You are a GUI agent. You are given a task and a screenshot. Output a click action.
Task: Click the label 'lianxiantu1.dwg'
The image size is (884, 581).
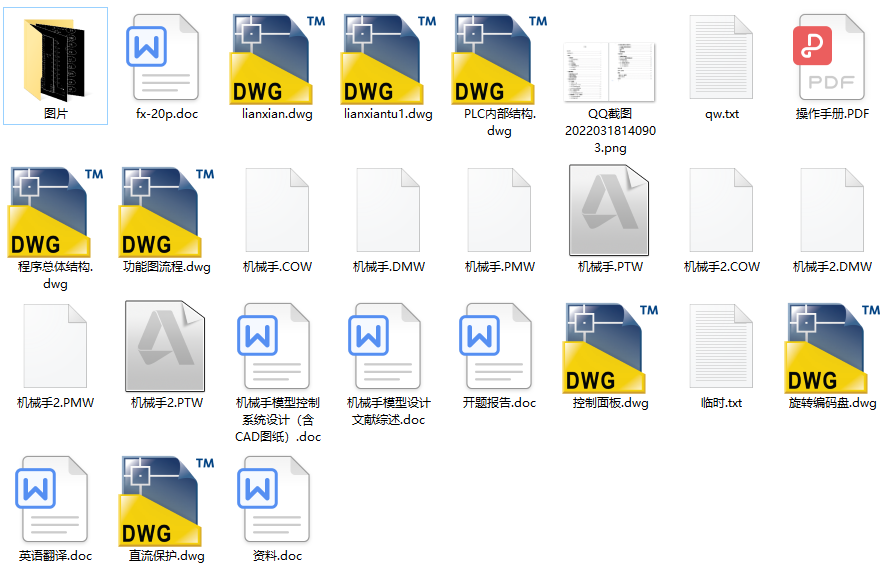pos(388,114)
